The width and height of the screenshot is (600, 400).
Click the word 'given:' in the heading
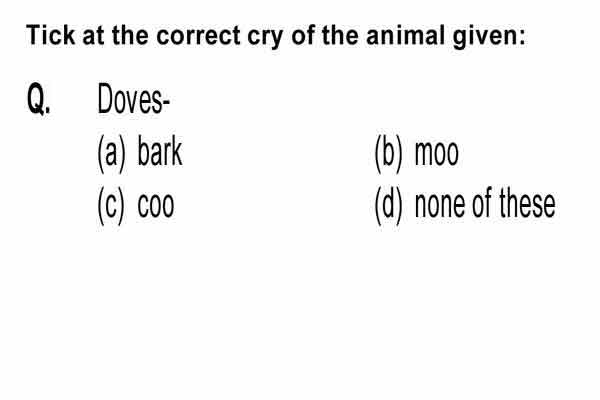[x=489, y=37]
